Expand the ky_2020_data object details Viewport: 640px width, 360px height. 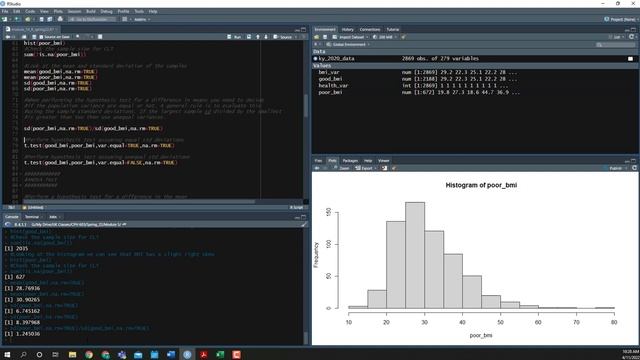316,59
